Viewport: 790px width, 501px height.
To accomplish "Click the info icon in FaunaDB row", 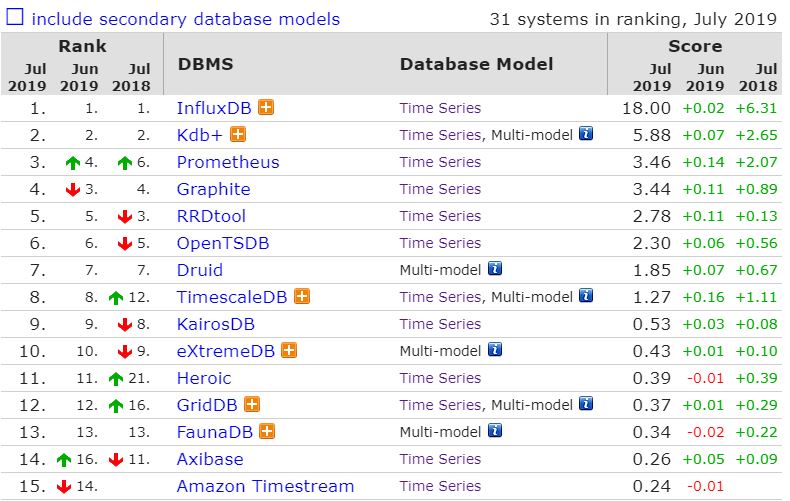I will 495,430.
